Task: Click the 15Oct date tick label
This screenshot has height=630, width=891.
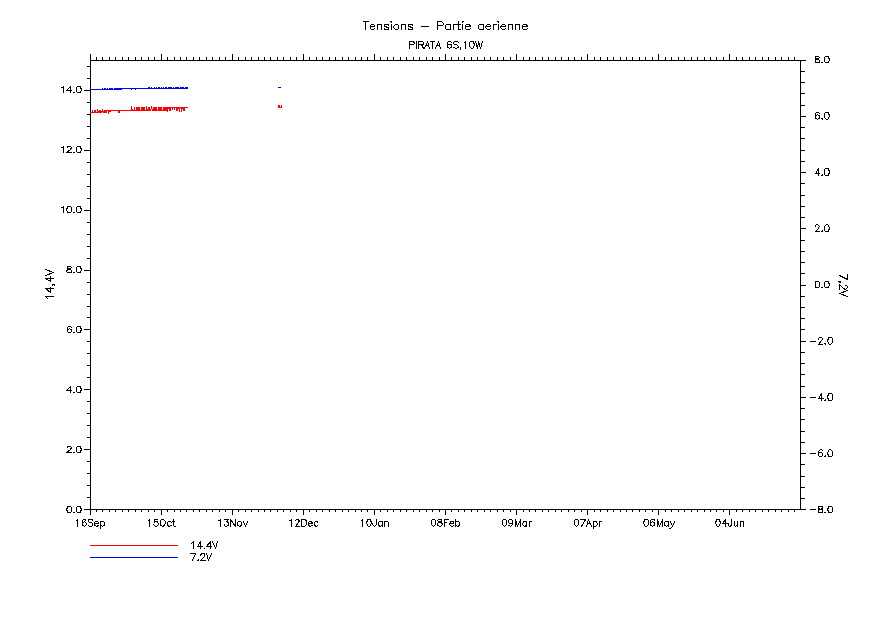Action: pyautogui.click(x=161, y=523)
